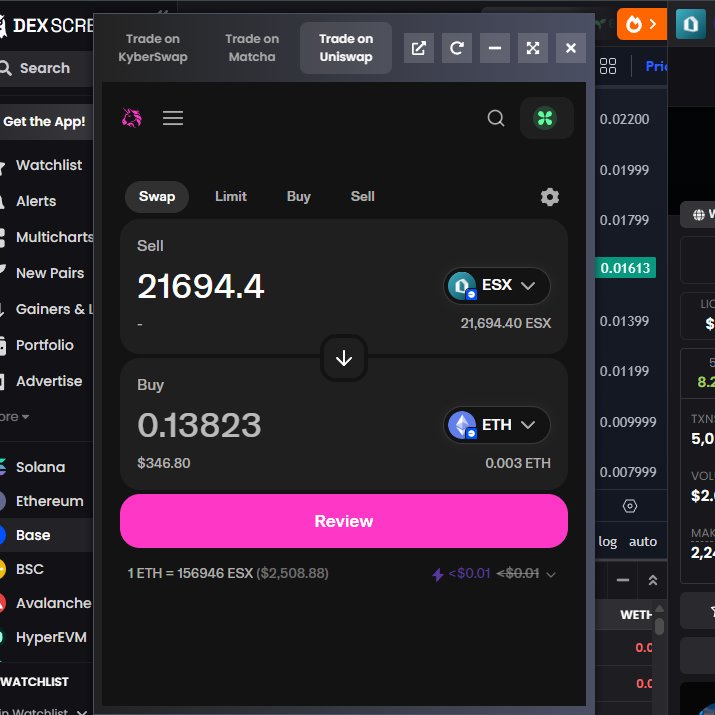Click orange fire trending button
Image resolution: width=715 pixels, height=715 pixels.
point(642,24)
